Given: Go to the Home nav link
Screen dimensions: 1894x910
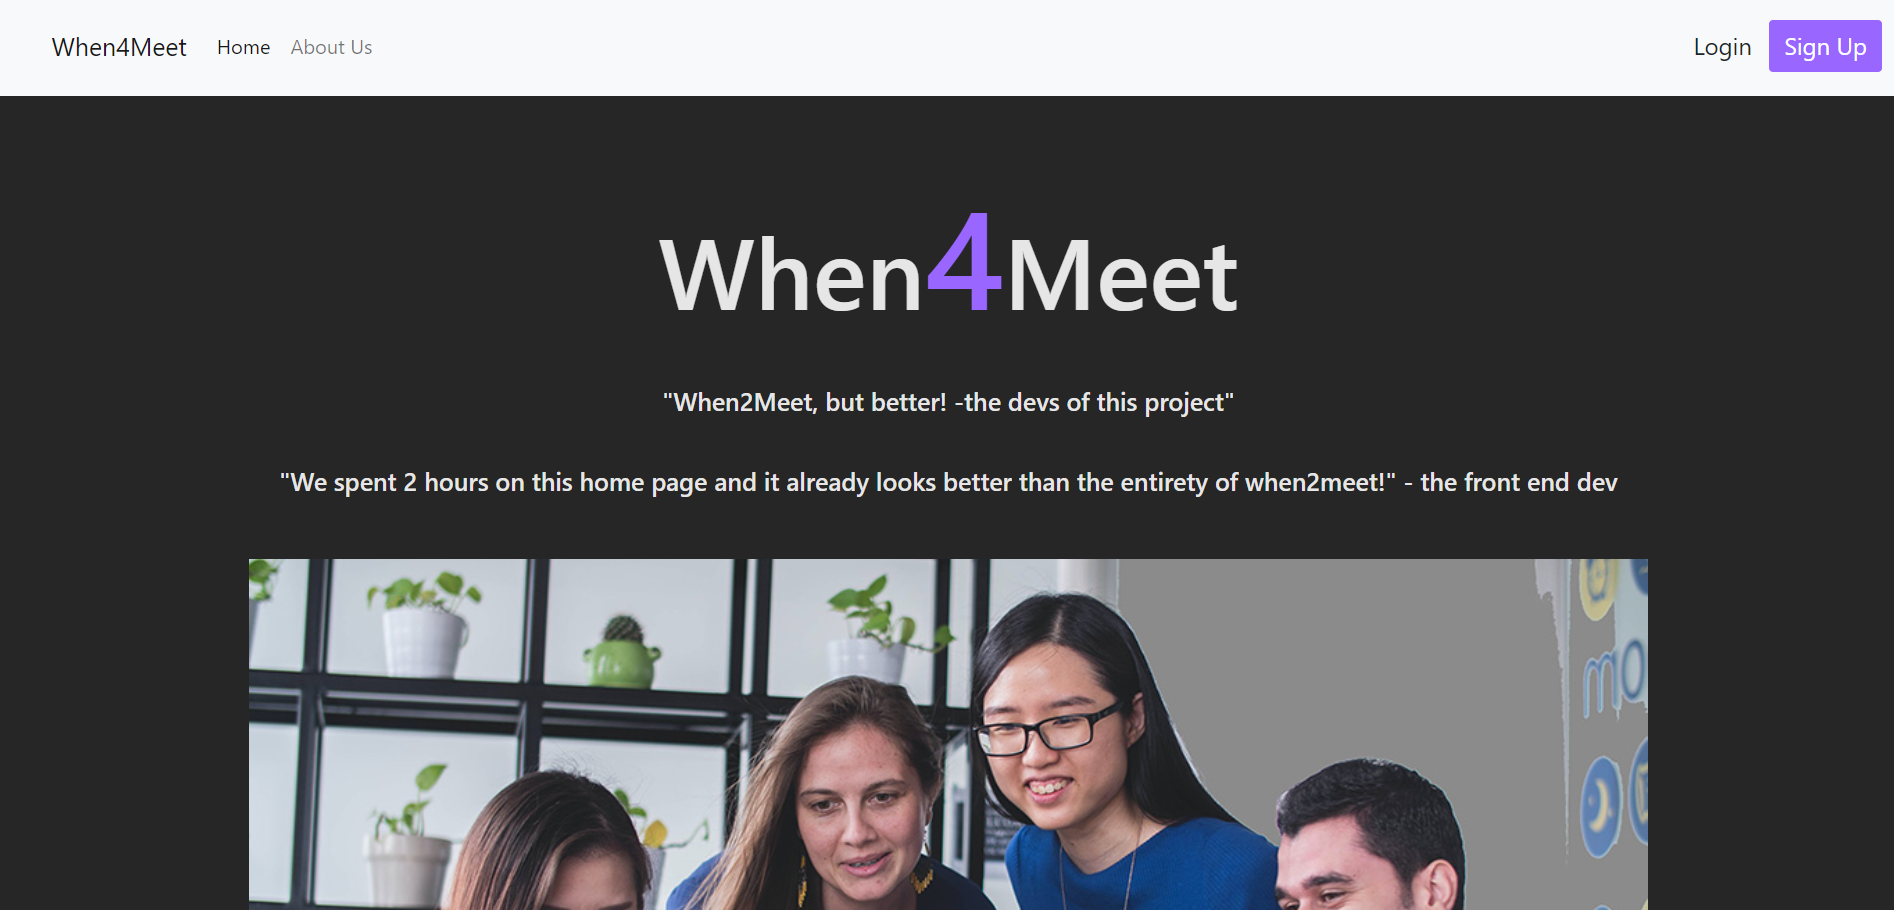Looking at the screenshot, I should tap(243, 47).
